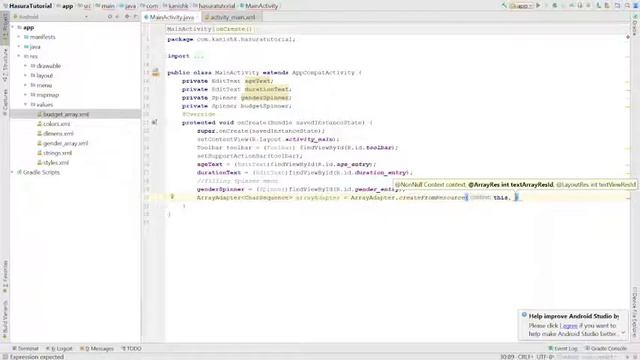Screen dimensions: 640x360
Task: Click the CRLF line separator in status bar
Action: pyautogui.click(x=525, y=357)
